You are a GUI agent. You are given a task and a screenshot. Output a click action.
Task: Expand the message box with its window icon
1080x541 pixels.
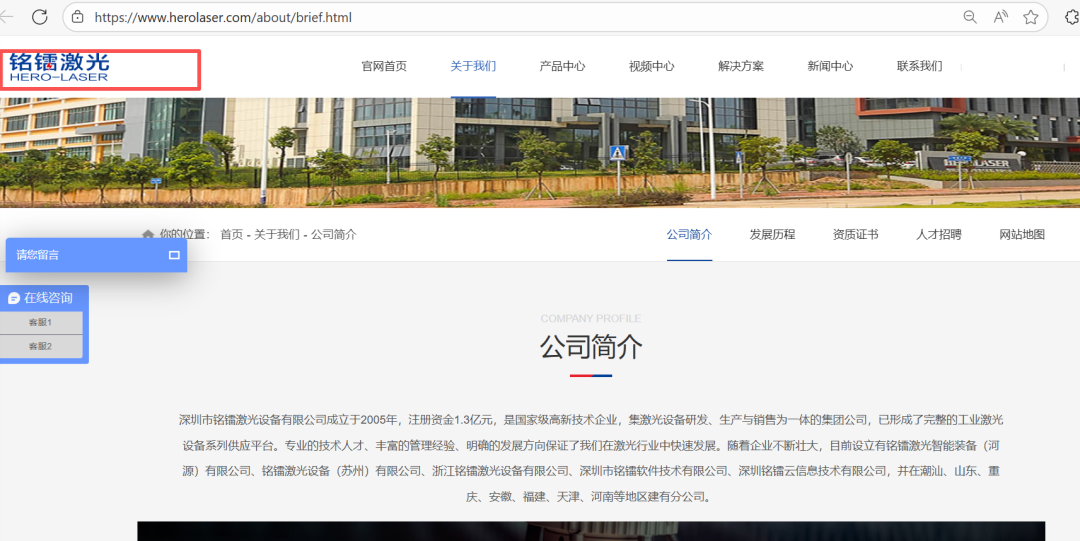[x=174, y=255]
